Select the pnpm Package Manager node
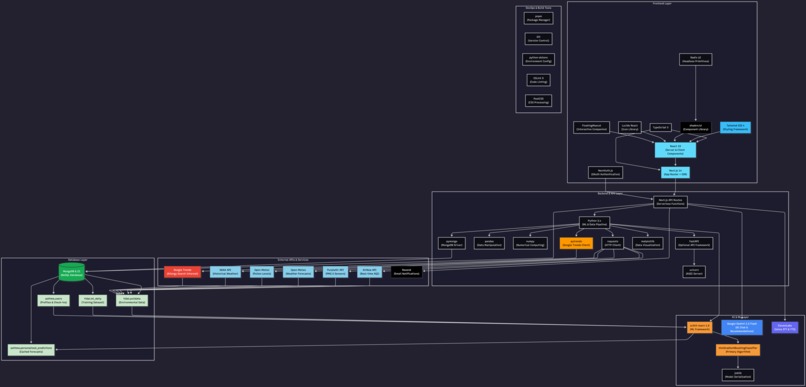This screenshot has width=806, height=387. tap(538, 19)
